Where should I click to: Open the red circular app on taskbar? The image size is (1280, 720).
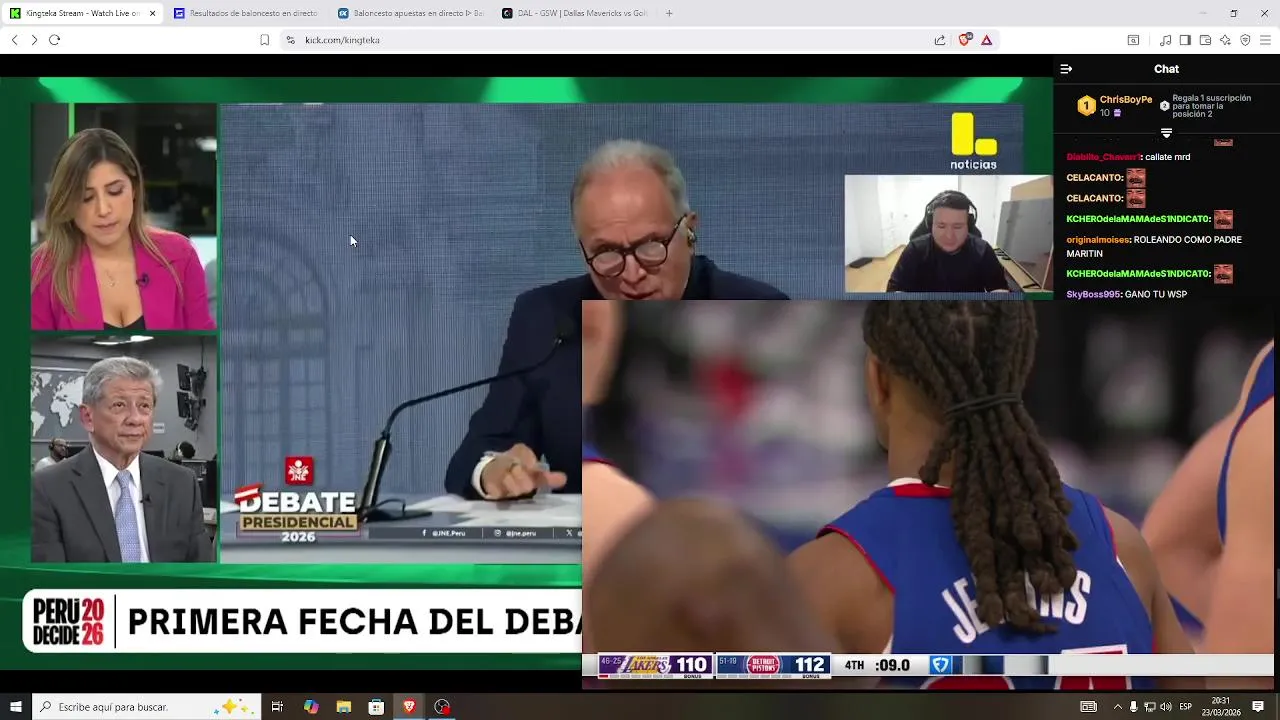[x=442, y=707]
